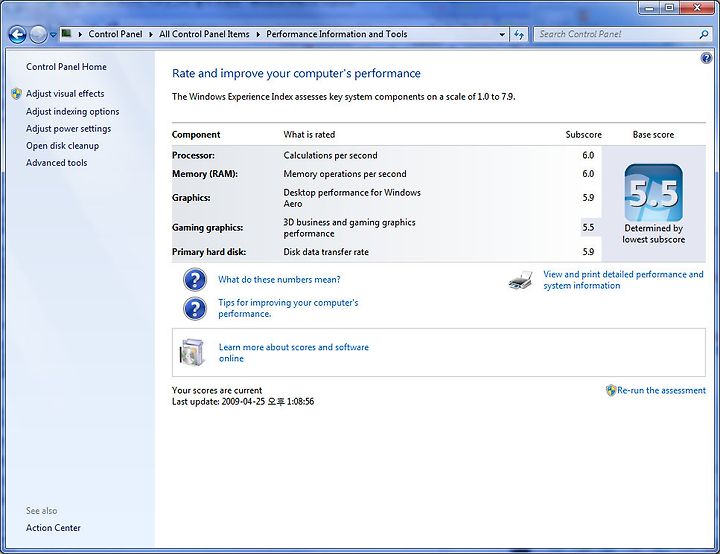Open Control Panel Home link
This screenshot has width=720, height=554.
tap(66, 67)
